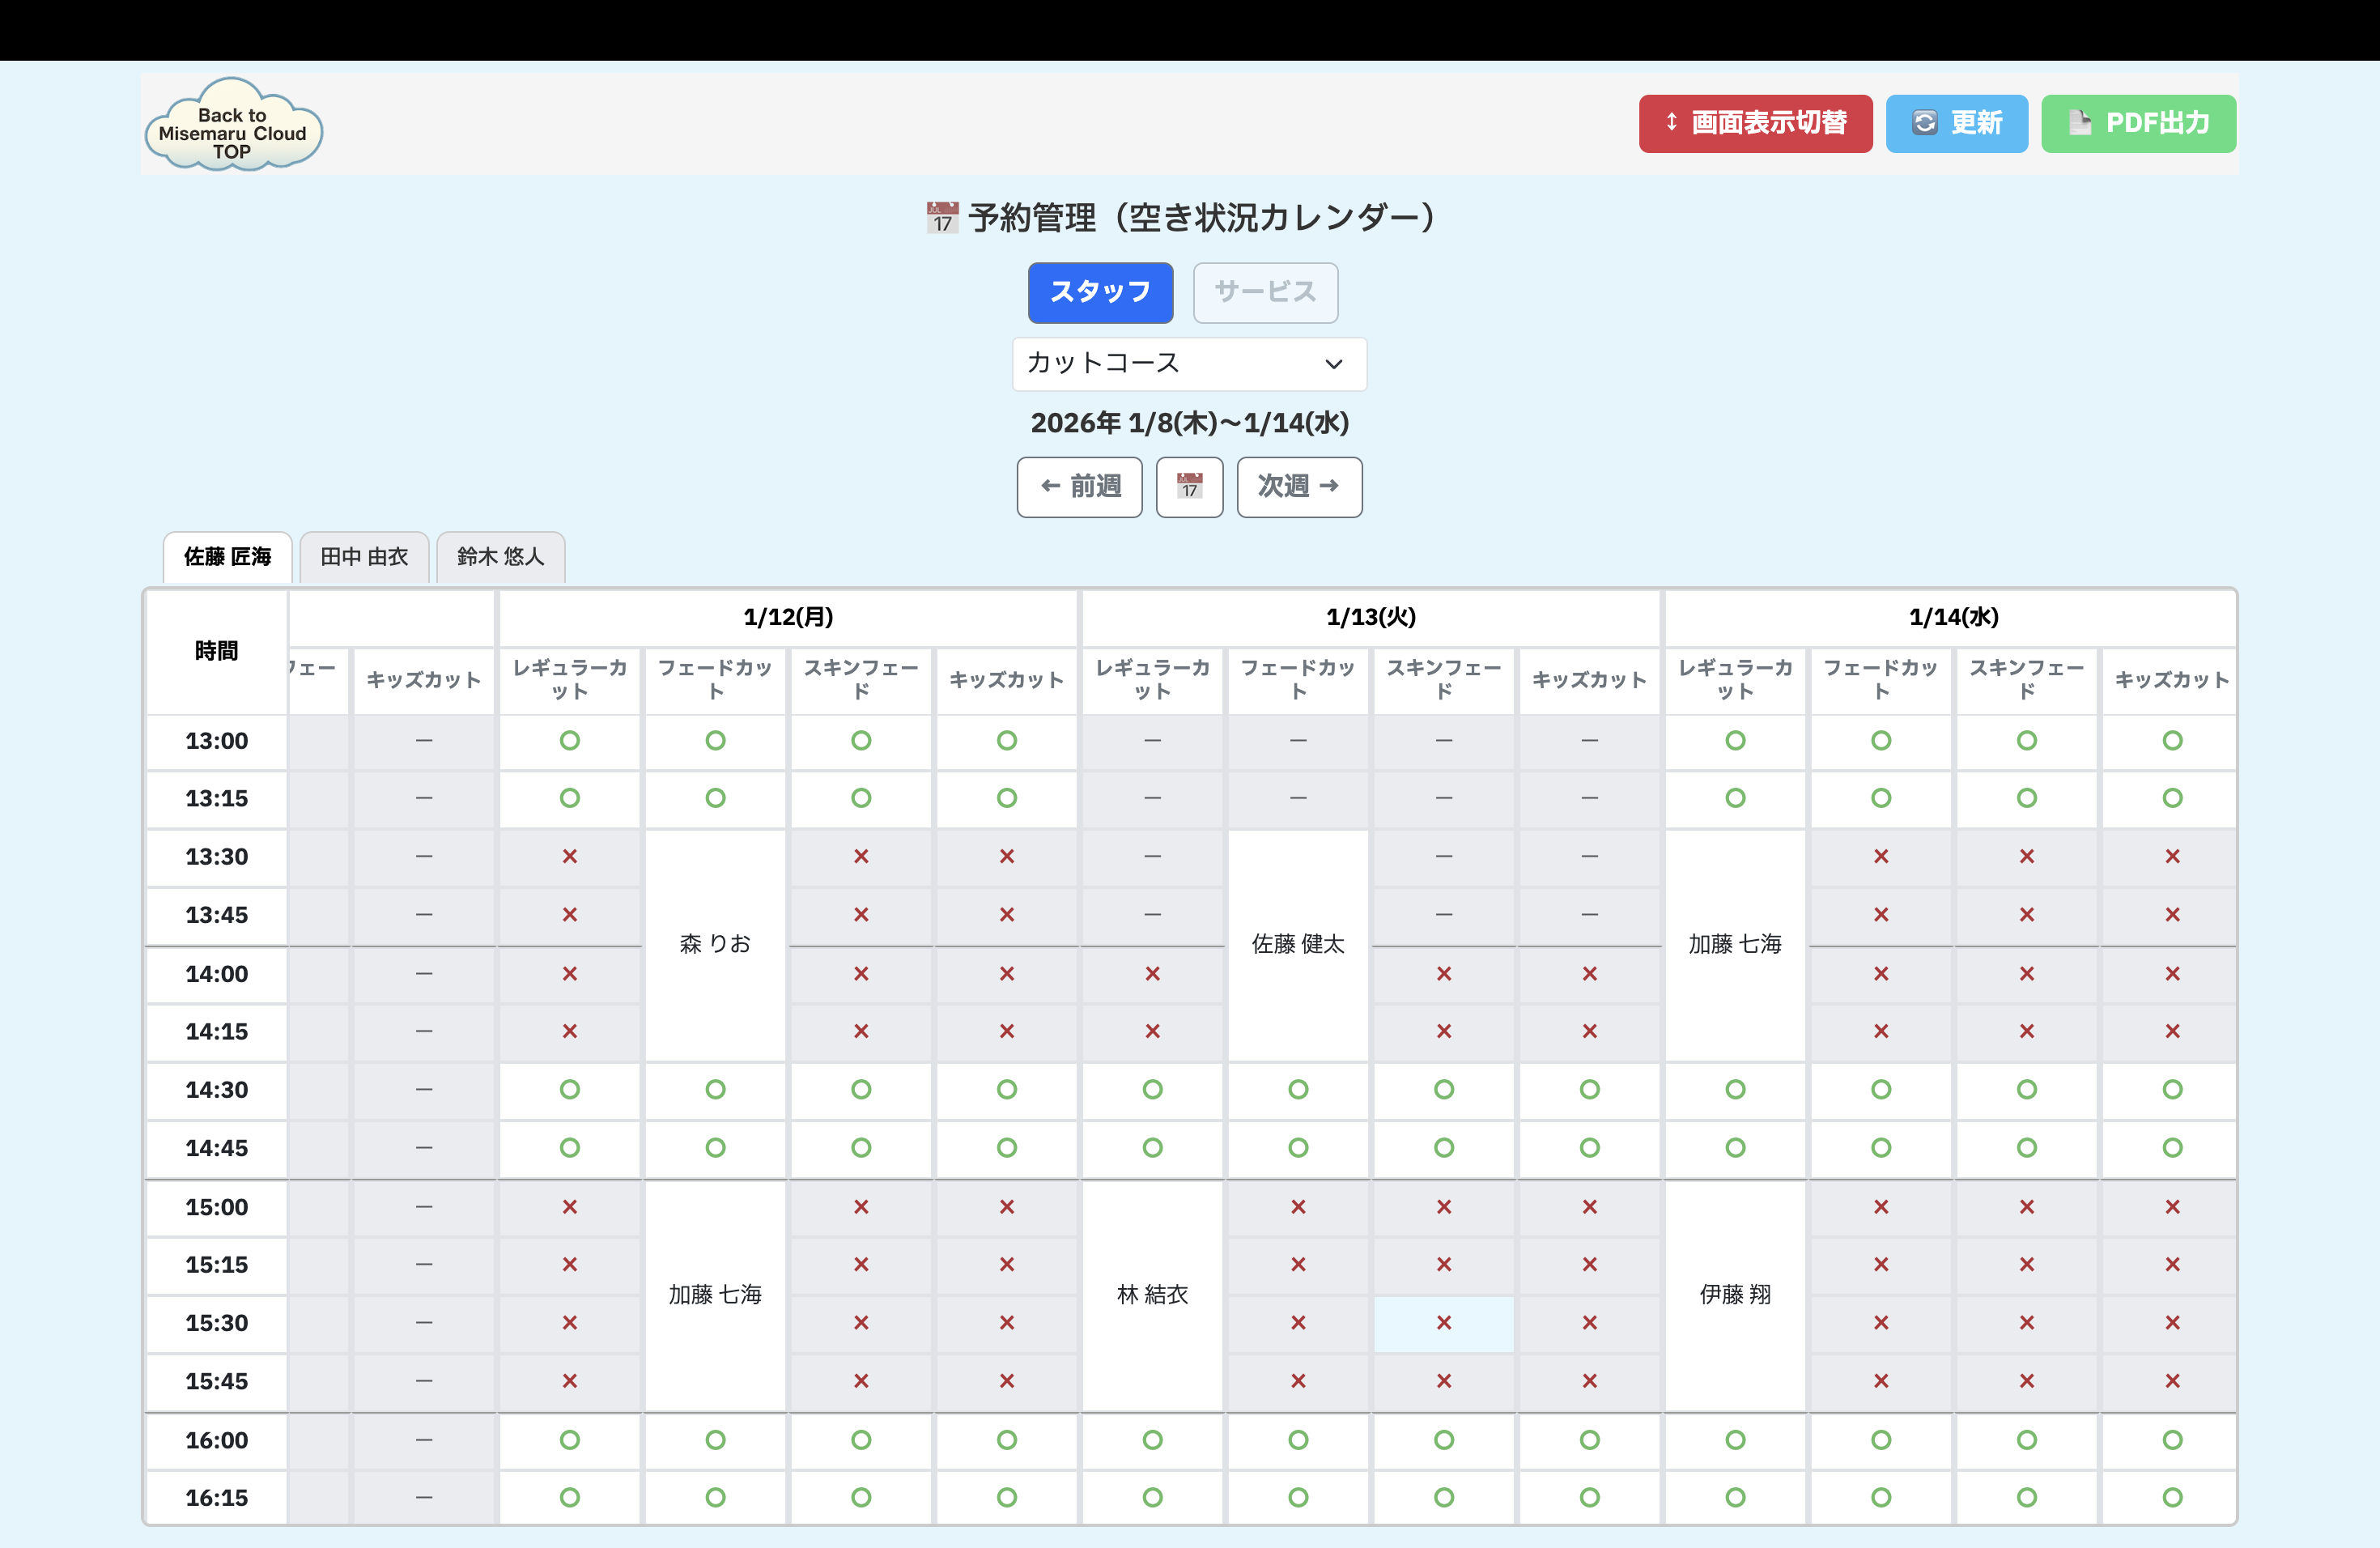The image size is (2380, 1548).
Task: Open the カットコース dropdown
Action: pyautogui.click(x=1188, y=364)
